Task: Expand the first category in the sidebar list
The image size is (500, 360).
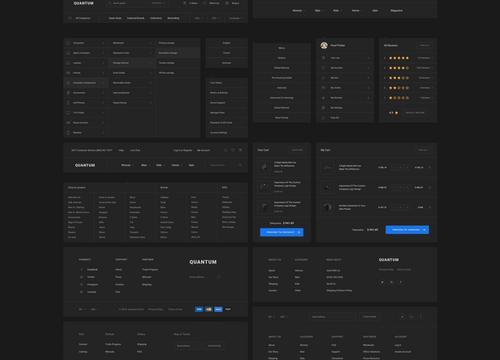Action: tap(86, 43)
